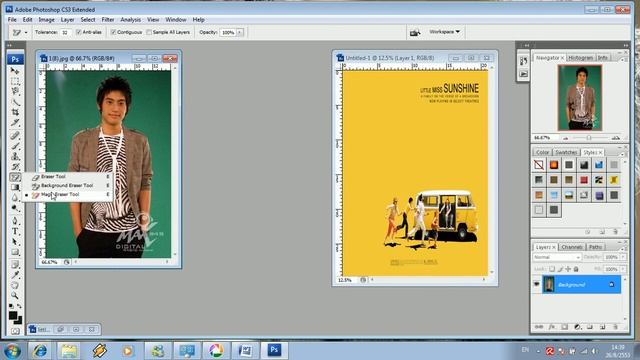The height and width of the screenshot is (360, 640).
Task: Toggle Lock position
Action: pyautogui.click(x=568, y=269)
